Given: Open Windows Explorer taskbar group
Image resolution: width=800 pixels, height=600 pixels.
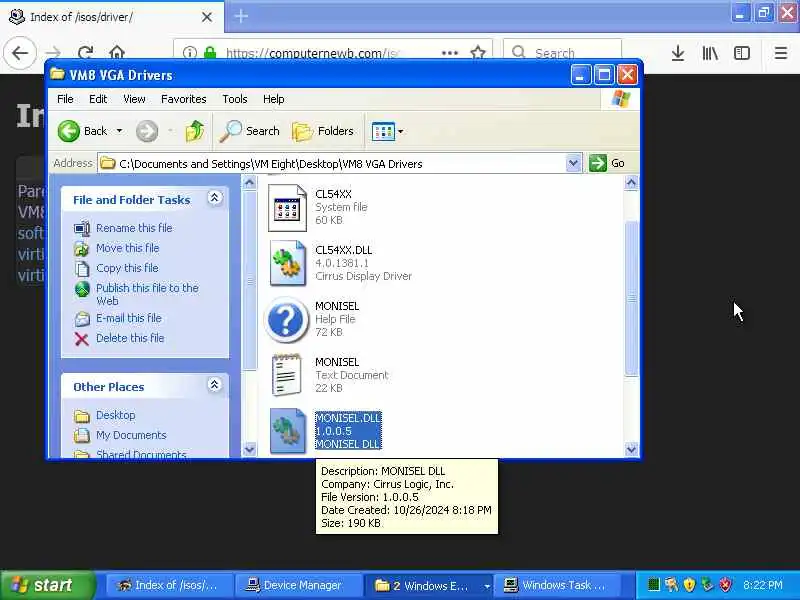Looking at the screenshot, I should (428, 585).
